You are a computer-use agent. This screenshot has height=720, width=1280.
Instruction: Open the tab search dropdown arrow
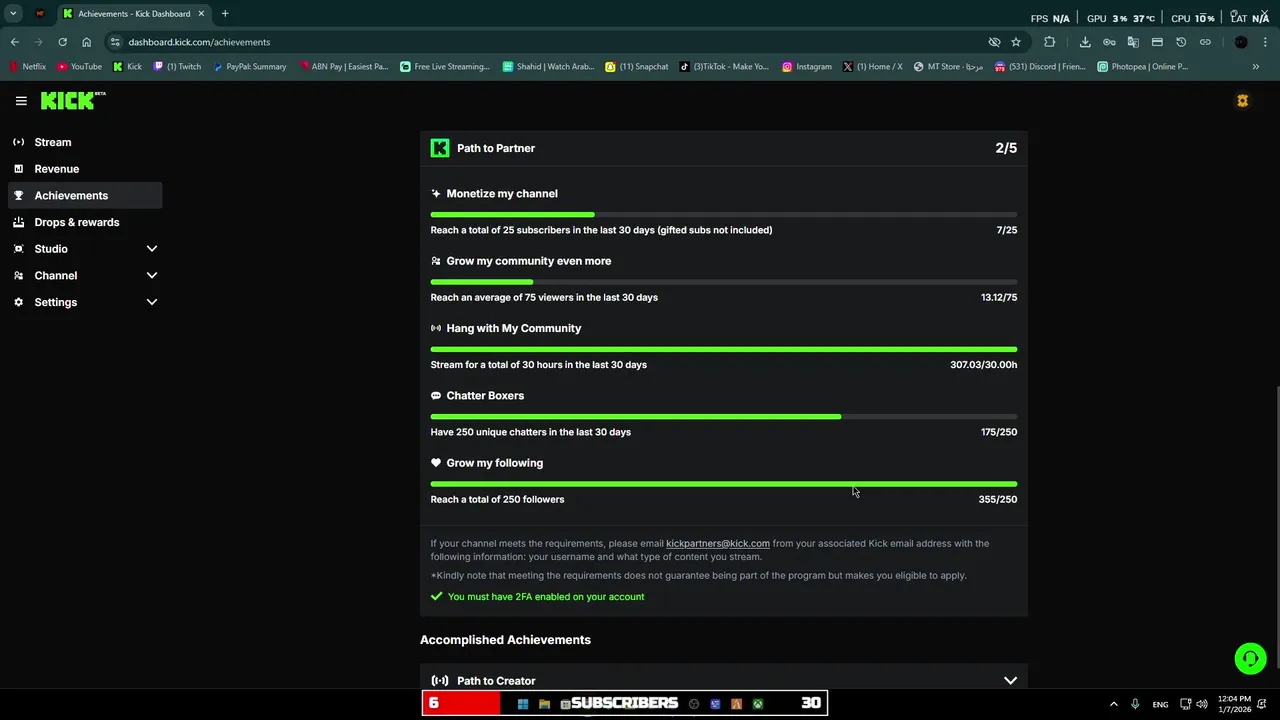click(13, 14)
